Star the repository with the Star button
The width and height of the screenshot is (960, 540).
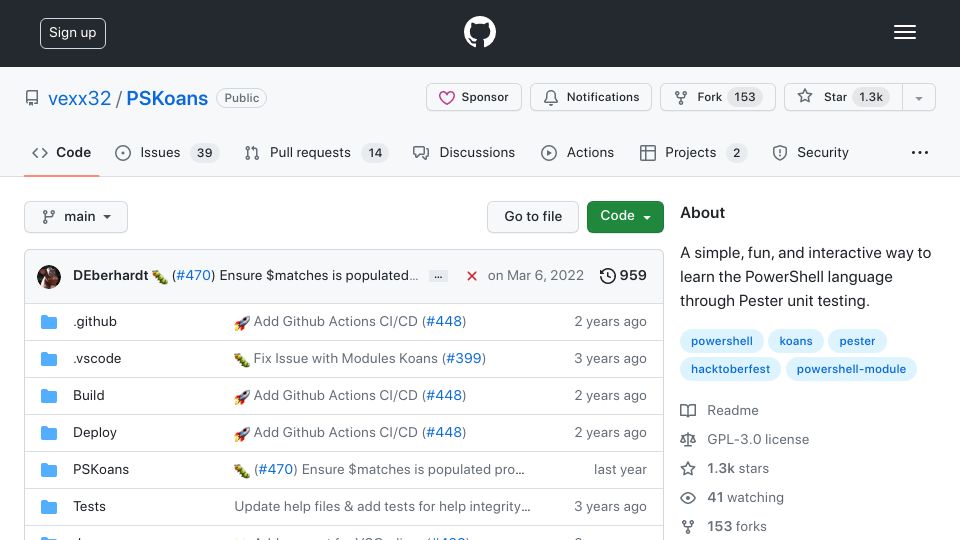(843, 97)
